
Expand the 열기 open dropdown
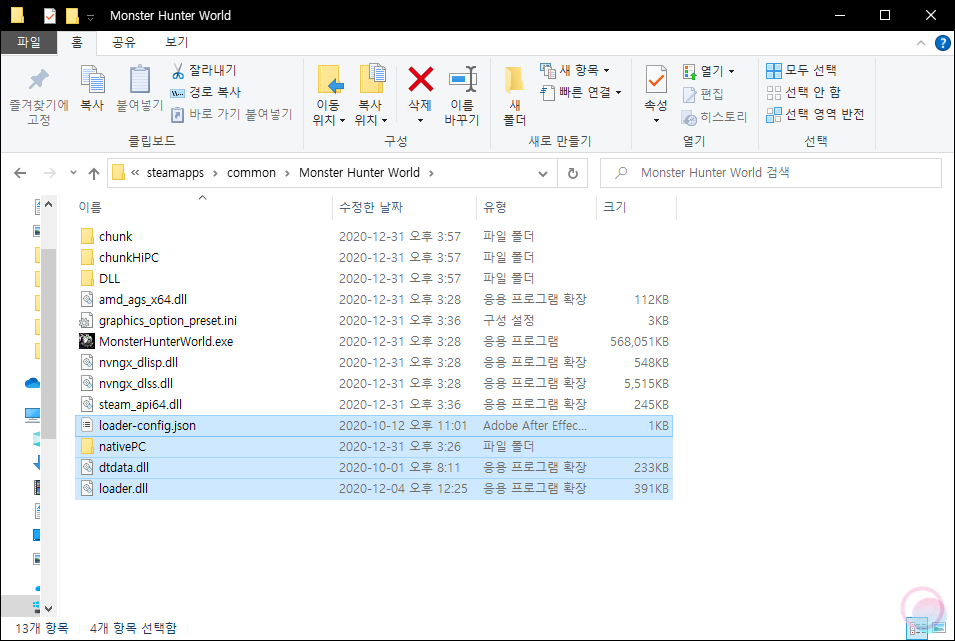click(709, 71)
